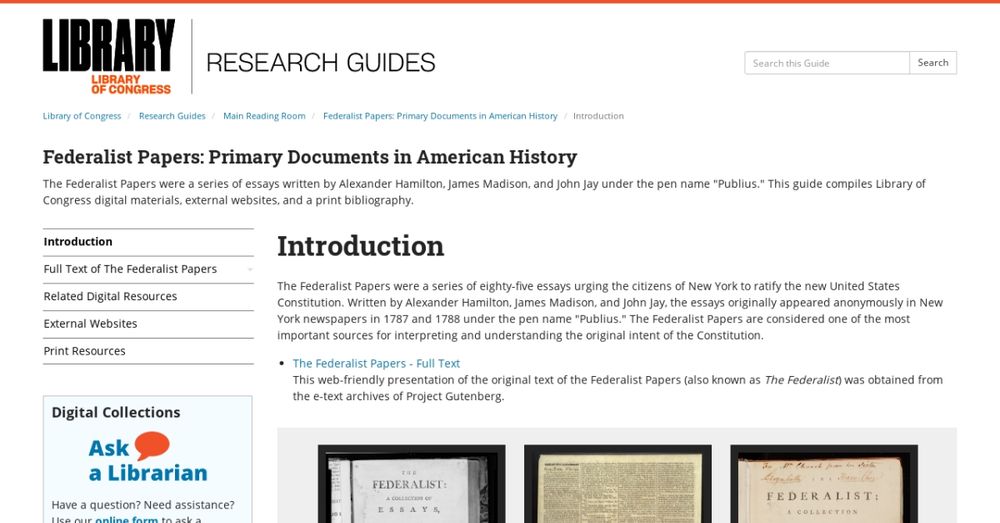Open Full Text of The Federalist Papers tab

tap(148, 269)
